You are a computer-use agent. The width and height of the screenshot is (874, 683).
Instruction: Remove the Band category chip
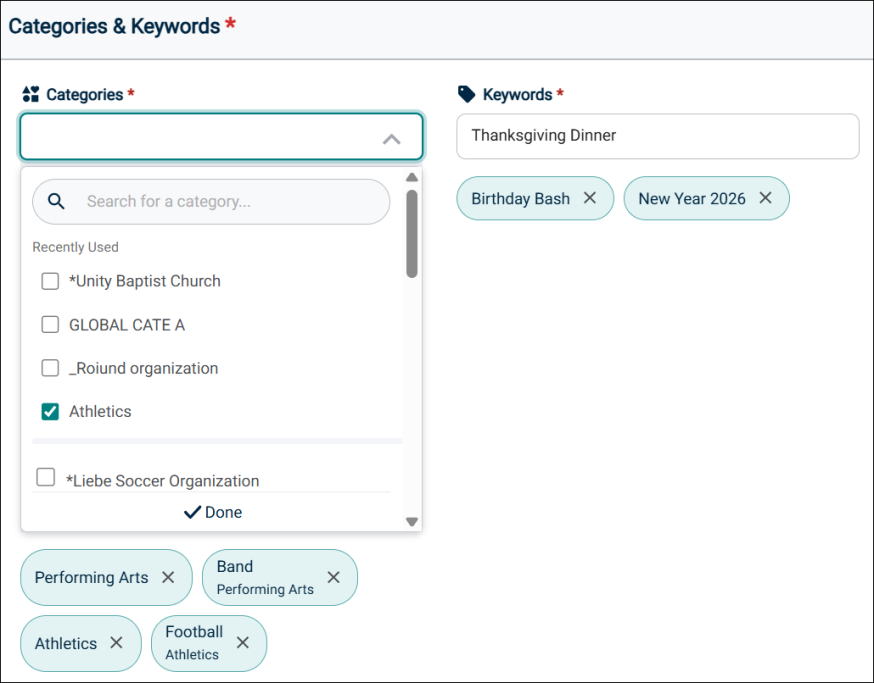[x=334, y=577]
